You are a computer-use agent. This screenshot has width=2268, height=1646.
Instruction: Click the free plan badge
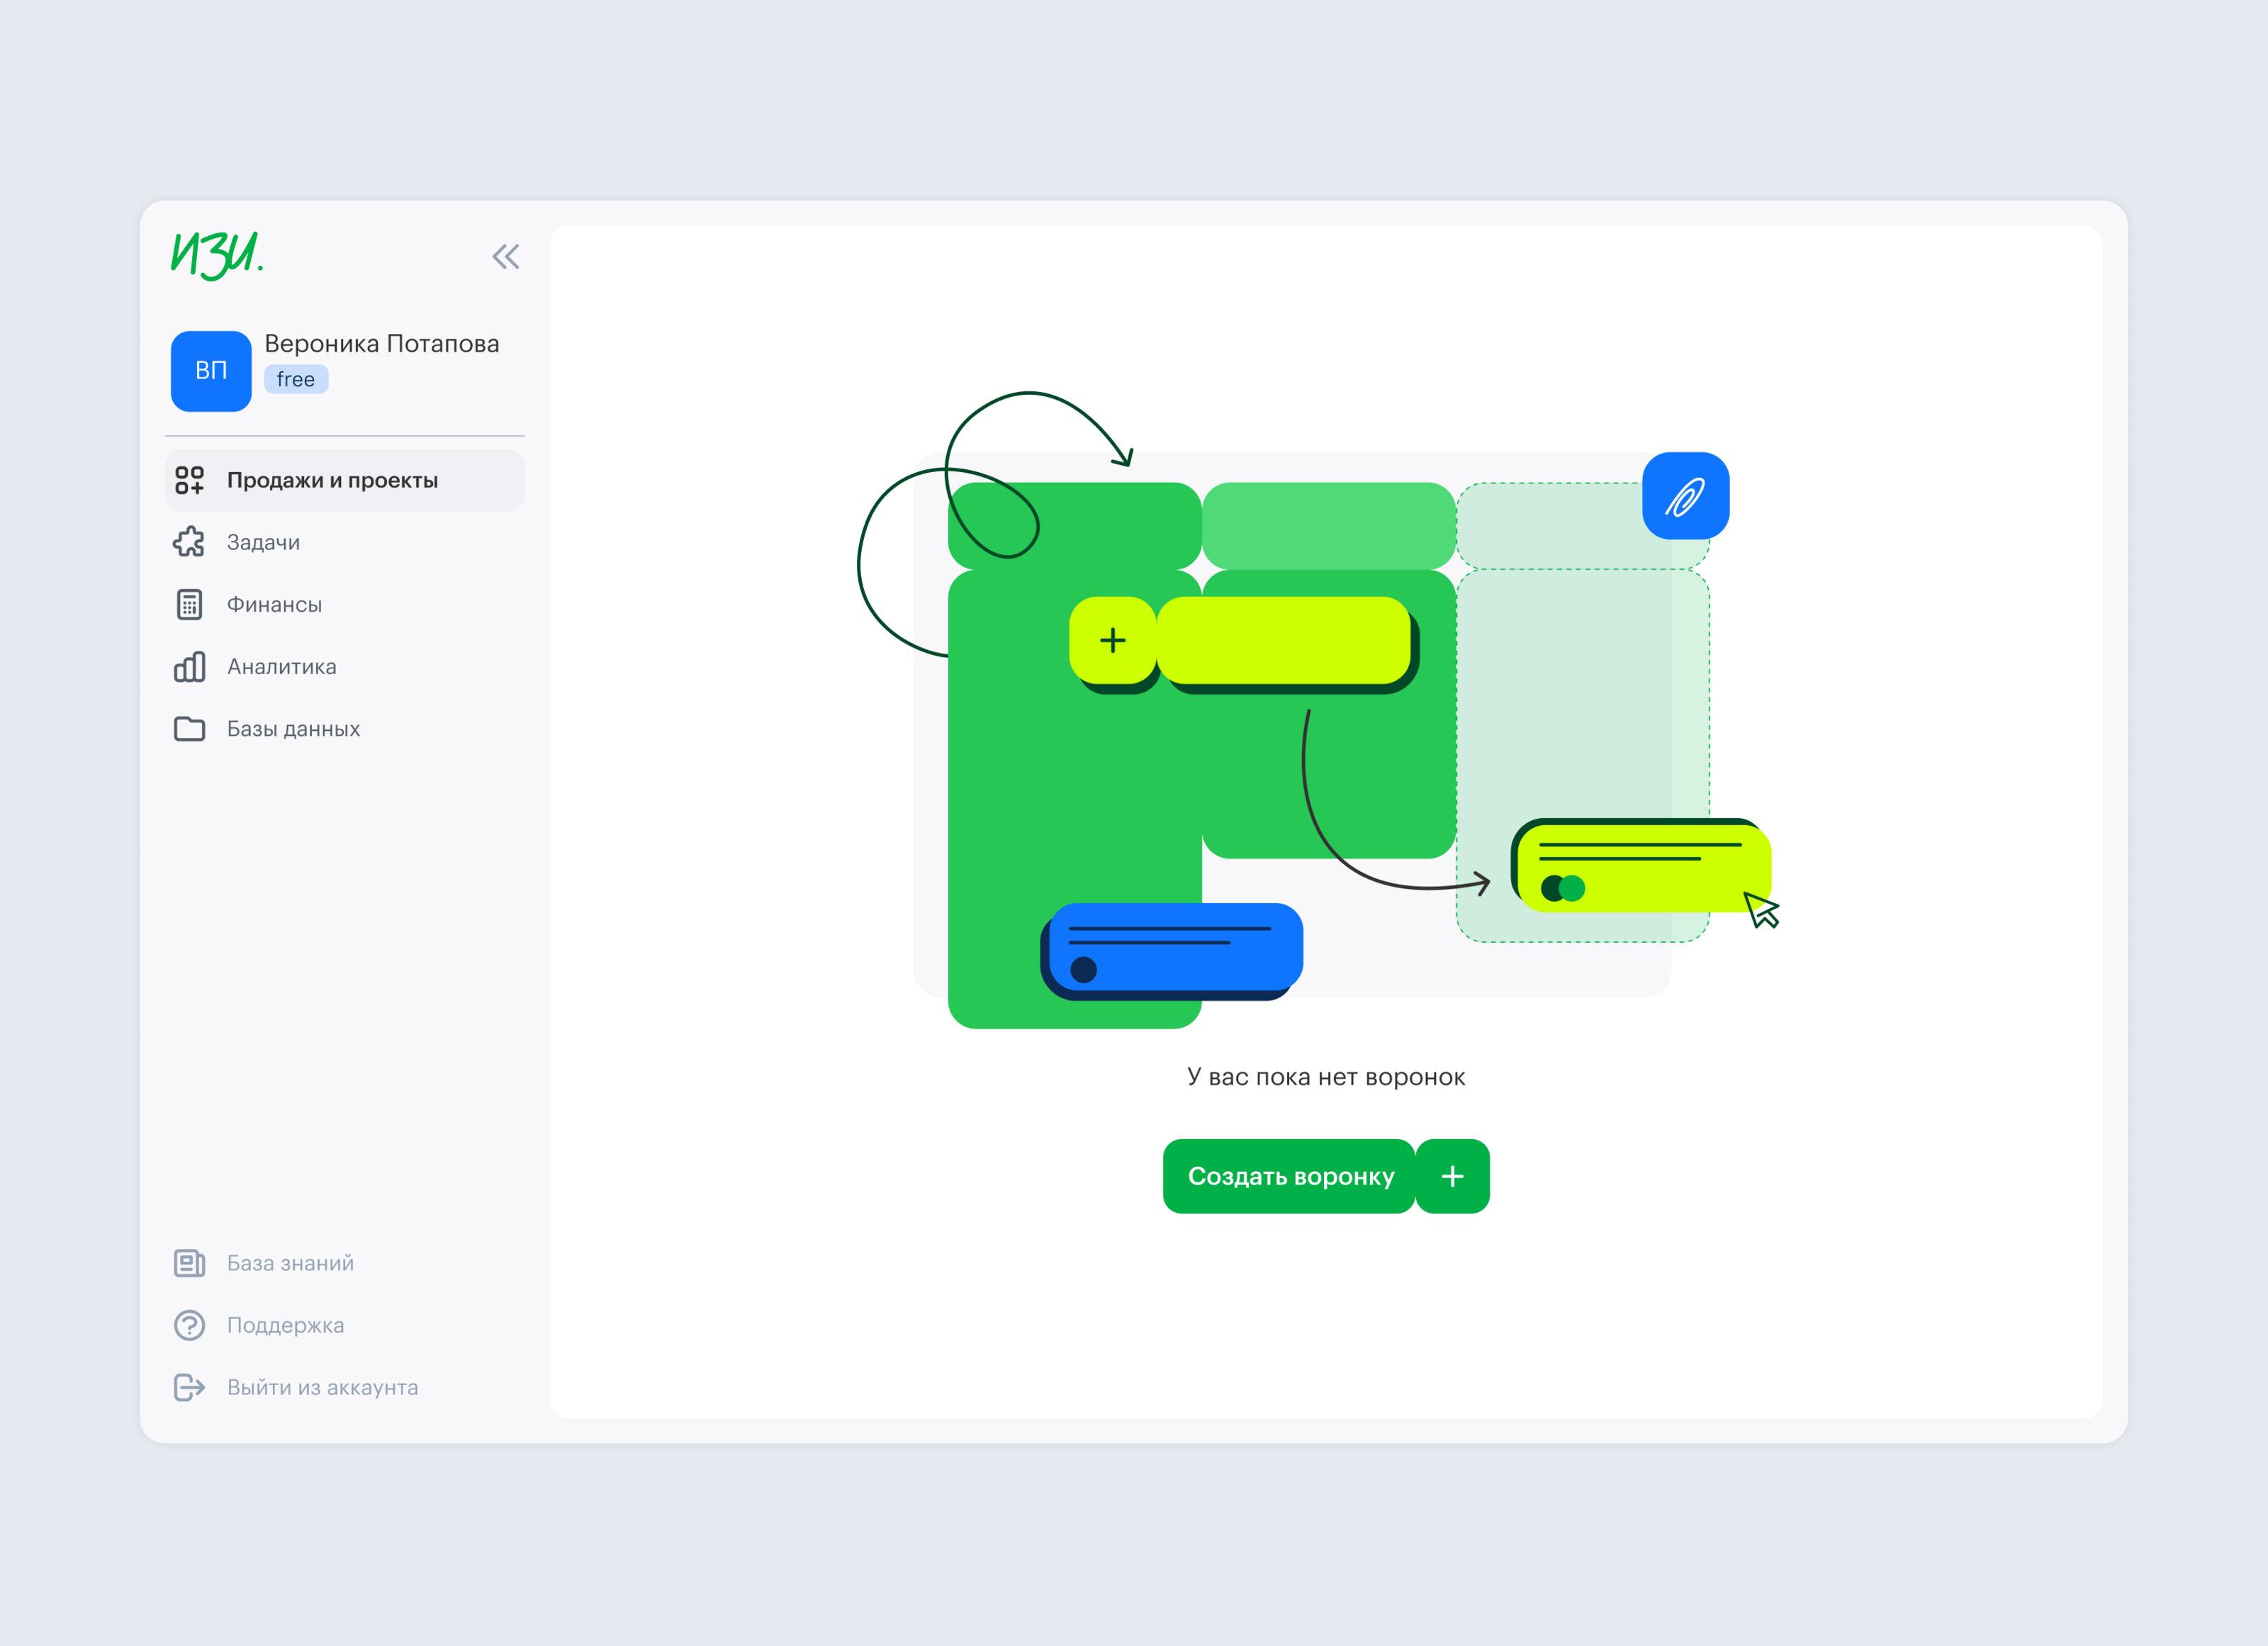[x=296, y=380]
